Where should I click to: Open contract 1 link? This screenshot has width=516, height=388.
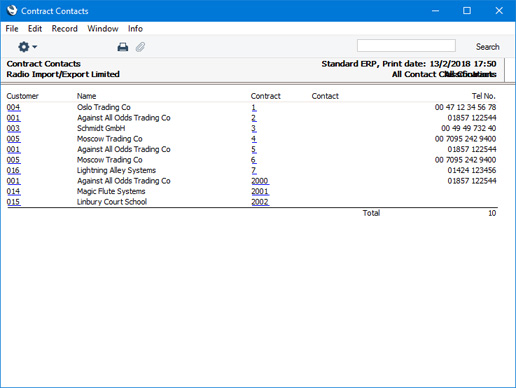(254, 107)
